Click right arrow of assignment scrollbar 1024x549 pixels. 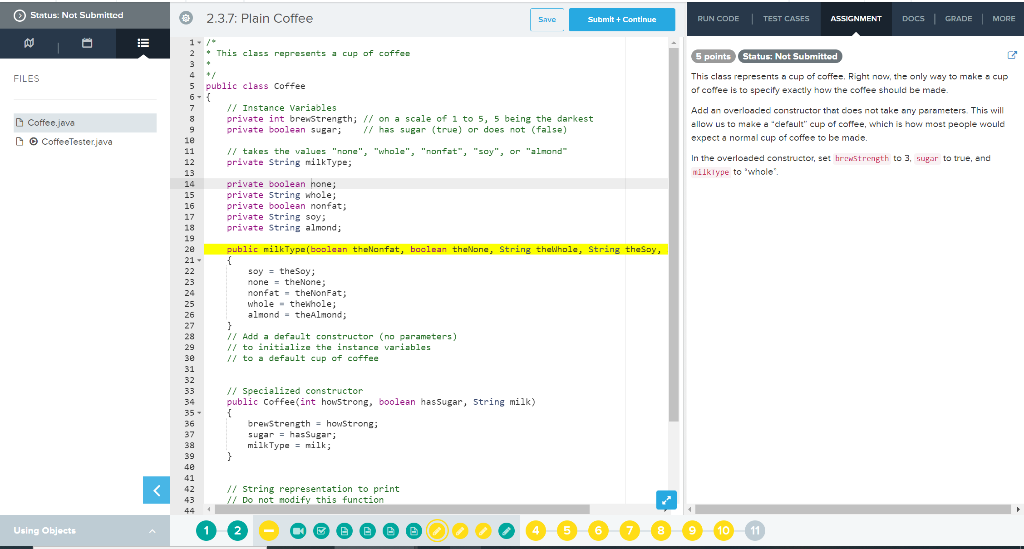click(1017, 509)
